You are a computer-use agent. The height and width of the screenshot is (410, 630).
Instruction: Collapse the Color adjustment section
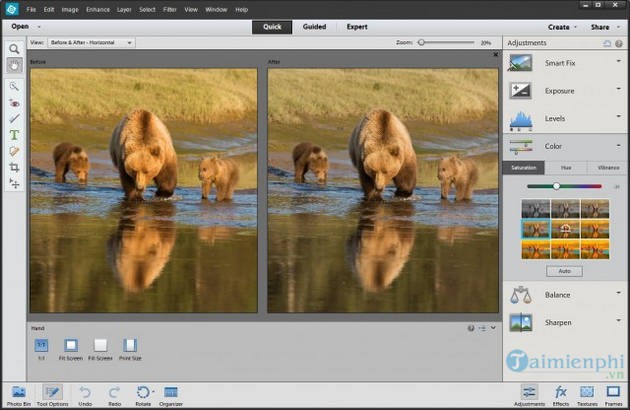(619, 145)
